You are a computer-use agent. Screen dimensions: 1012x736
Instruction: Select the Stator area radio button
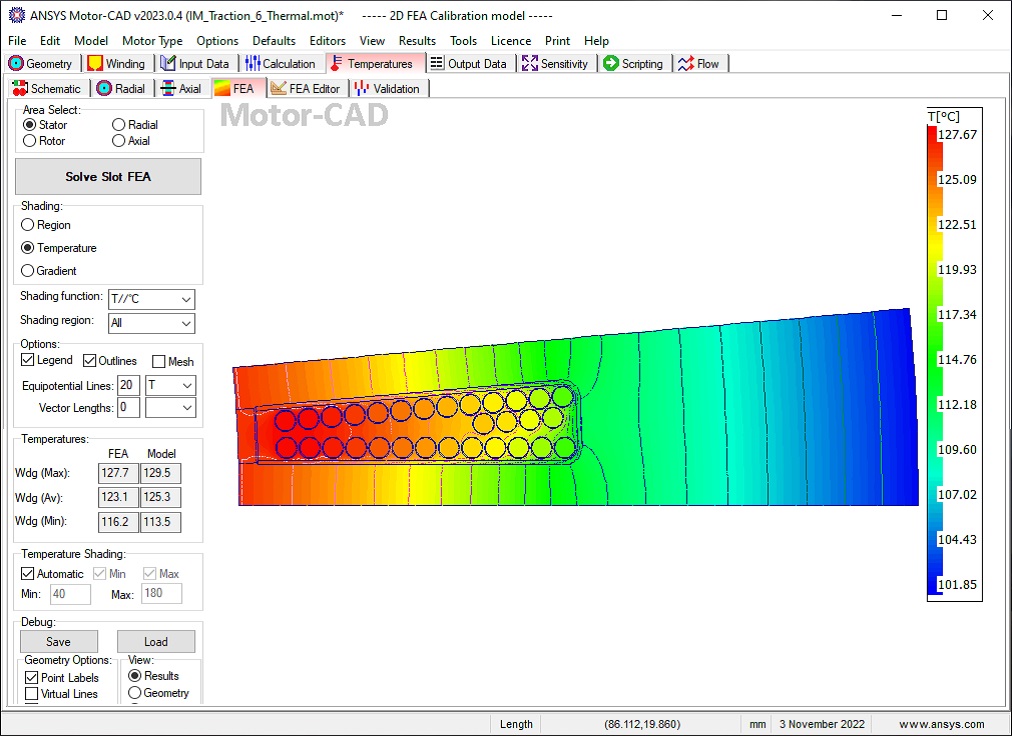[x=29, y=125]
